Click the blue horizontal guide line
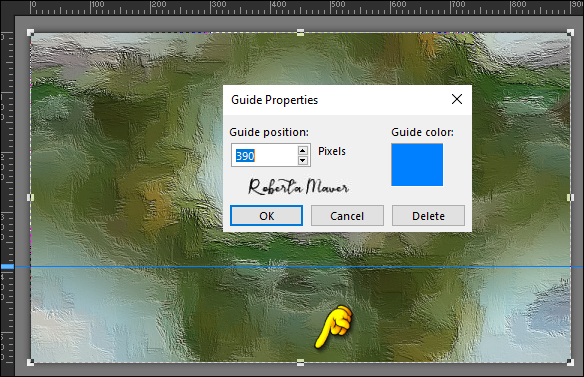 (x=298, y=266)
